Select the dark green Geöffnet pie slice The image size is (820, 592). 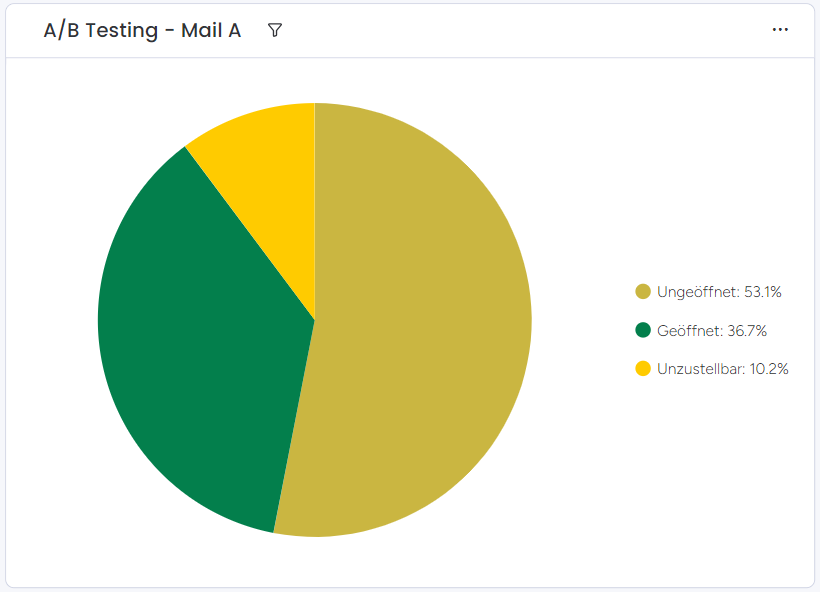(200, 340)
